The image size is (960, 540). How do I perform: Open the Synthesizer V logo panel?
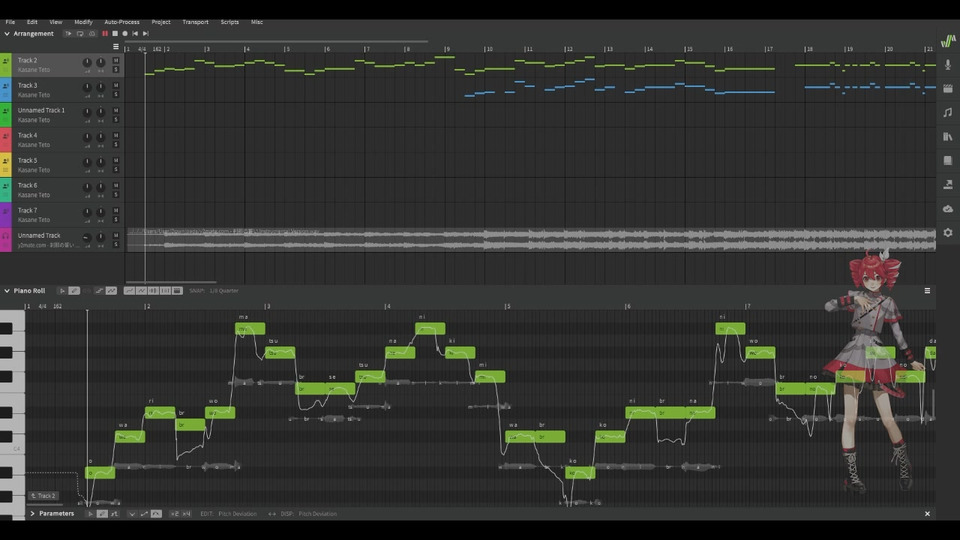(948, 41)
